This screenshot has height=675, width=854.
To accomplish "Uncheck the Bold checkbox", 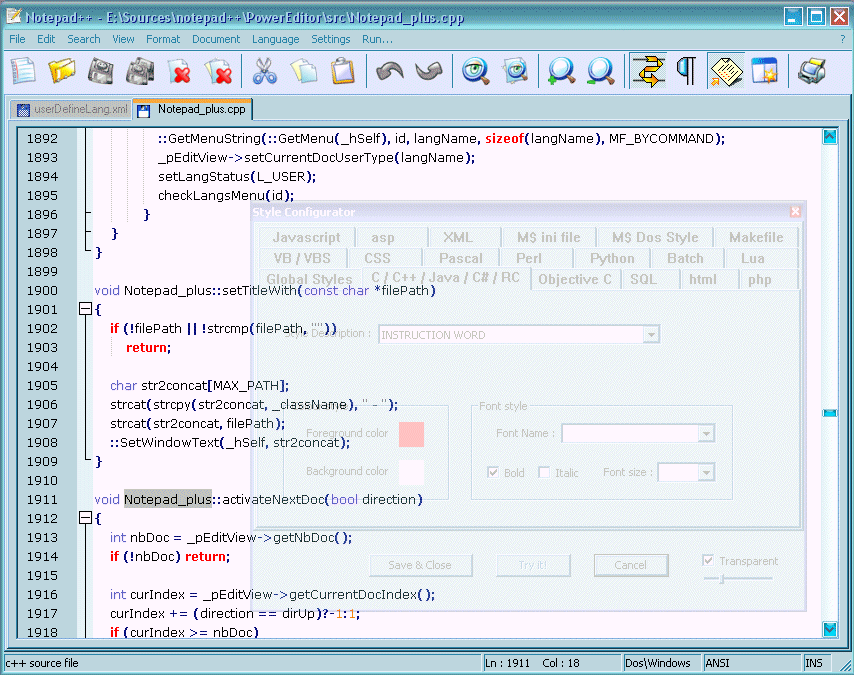I will tap(495, 472).
